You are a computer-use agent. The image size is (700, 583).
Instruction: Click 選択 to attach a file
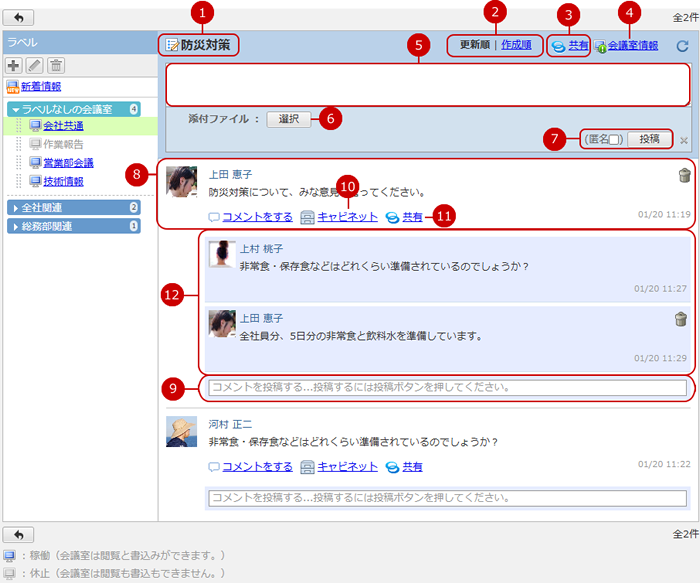pos(289,119)
